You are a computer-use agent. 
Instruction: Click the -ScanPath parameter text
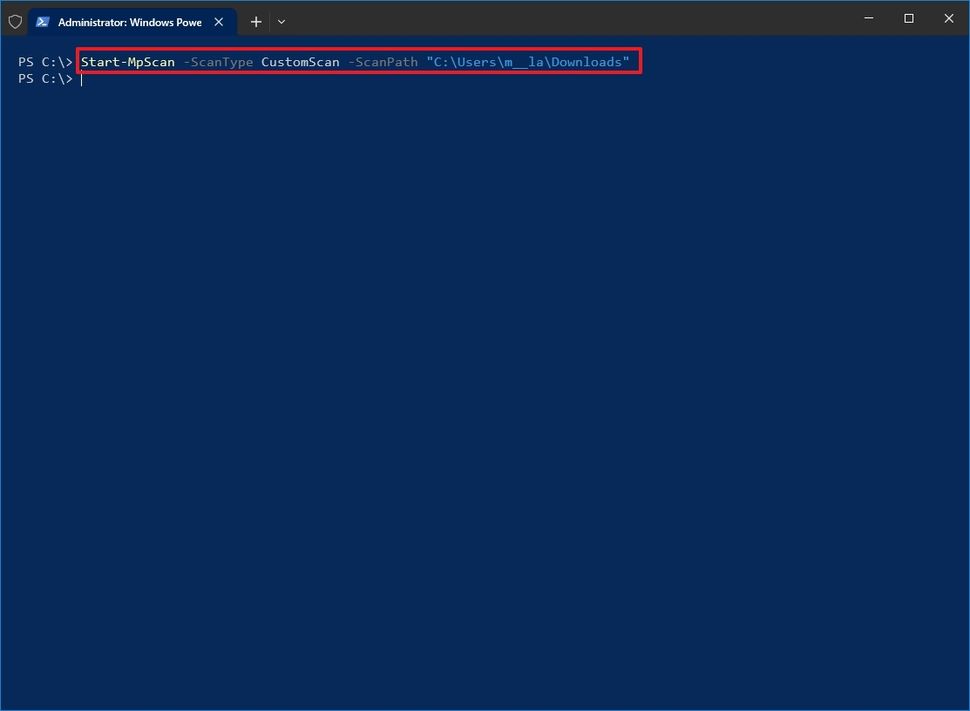[x=383, y=61]
